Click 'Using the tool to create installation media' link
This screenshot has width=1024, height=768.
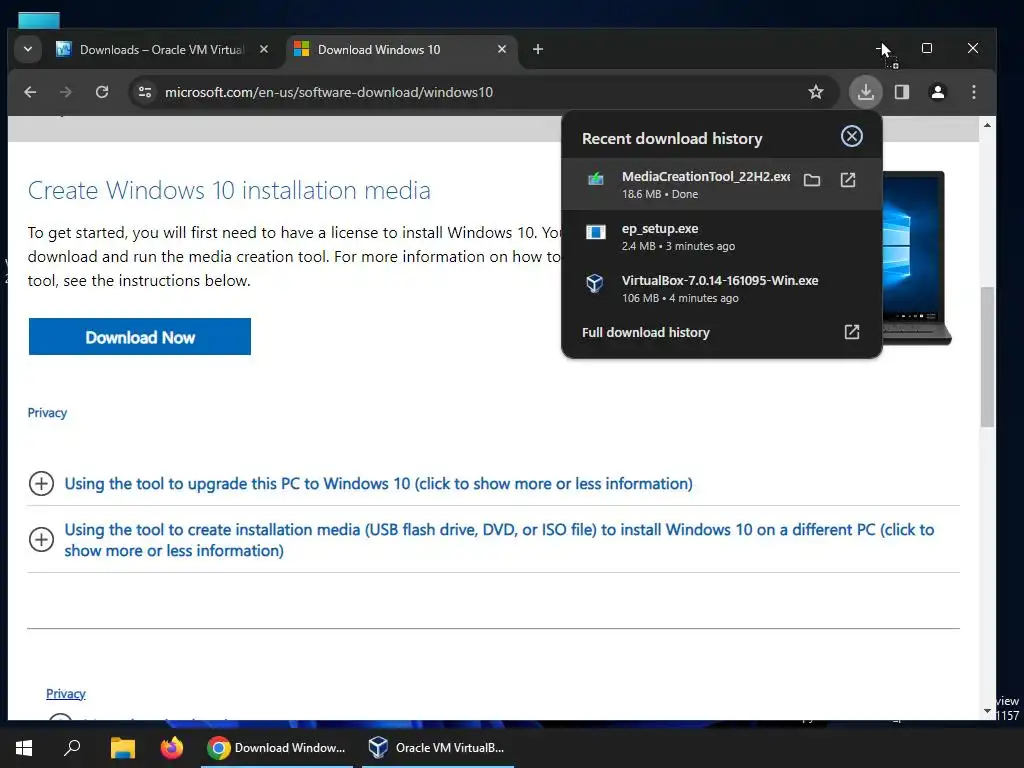[499, 540]
